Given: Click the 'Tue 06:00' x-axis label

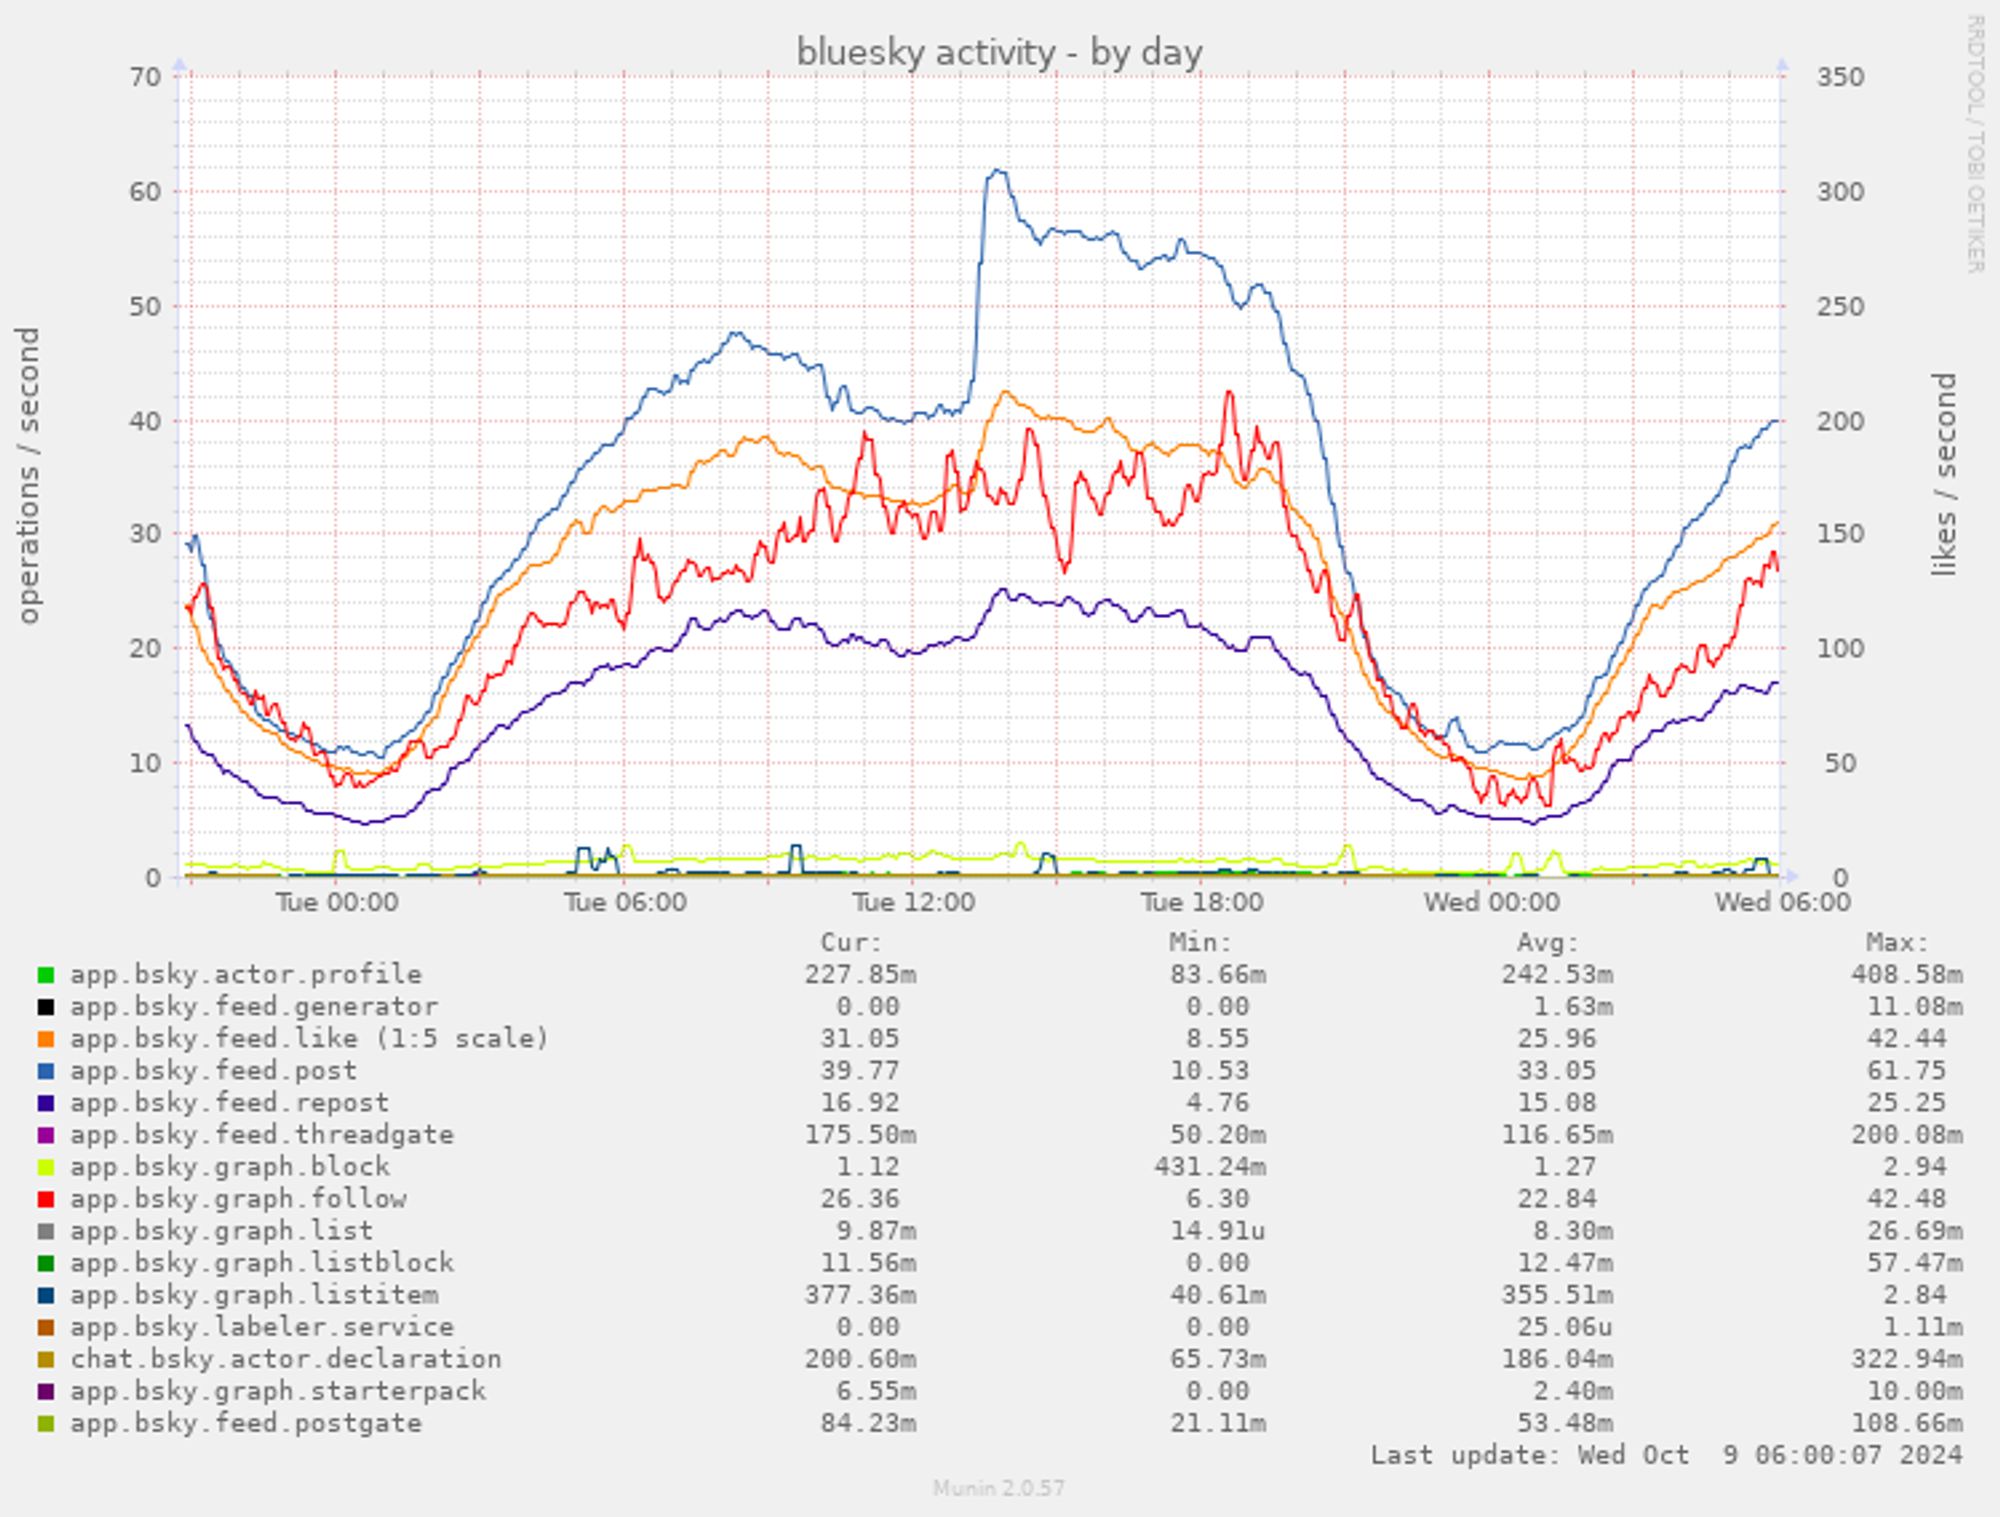Looking at the screenshot, I should pos(625,902).
